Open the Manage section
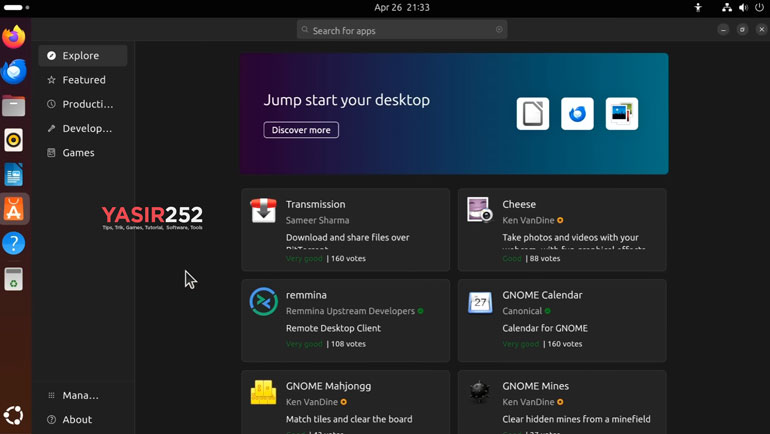The height and width of the screenshot is (434, 770). point(82,395)
